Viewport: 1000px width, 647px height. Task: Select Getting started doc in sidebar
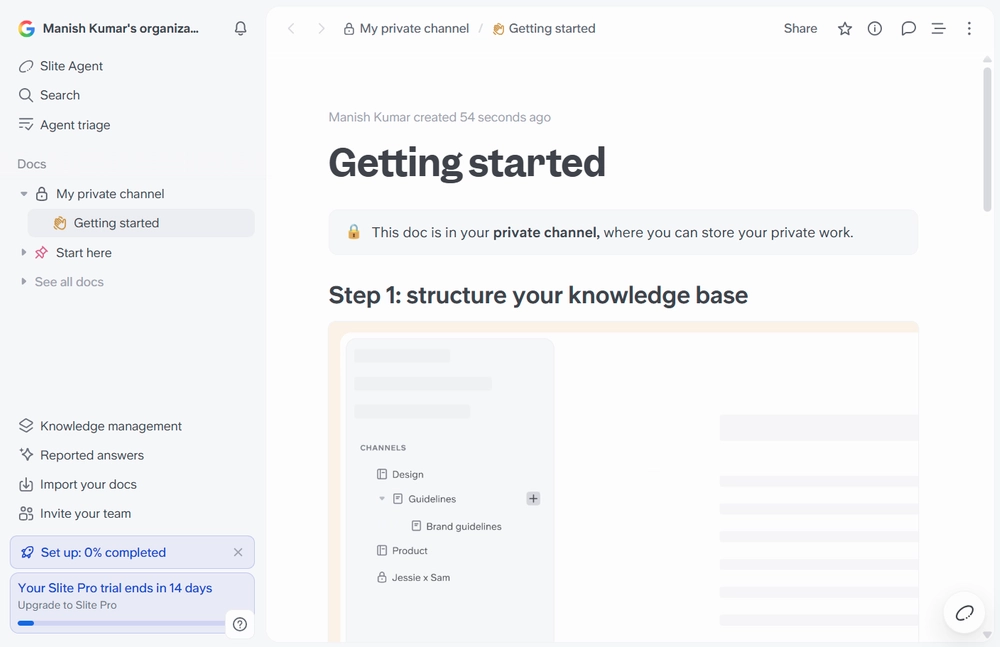click(141, 223)
